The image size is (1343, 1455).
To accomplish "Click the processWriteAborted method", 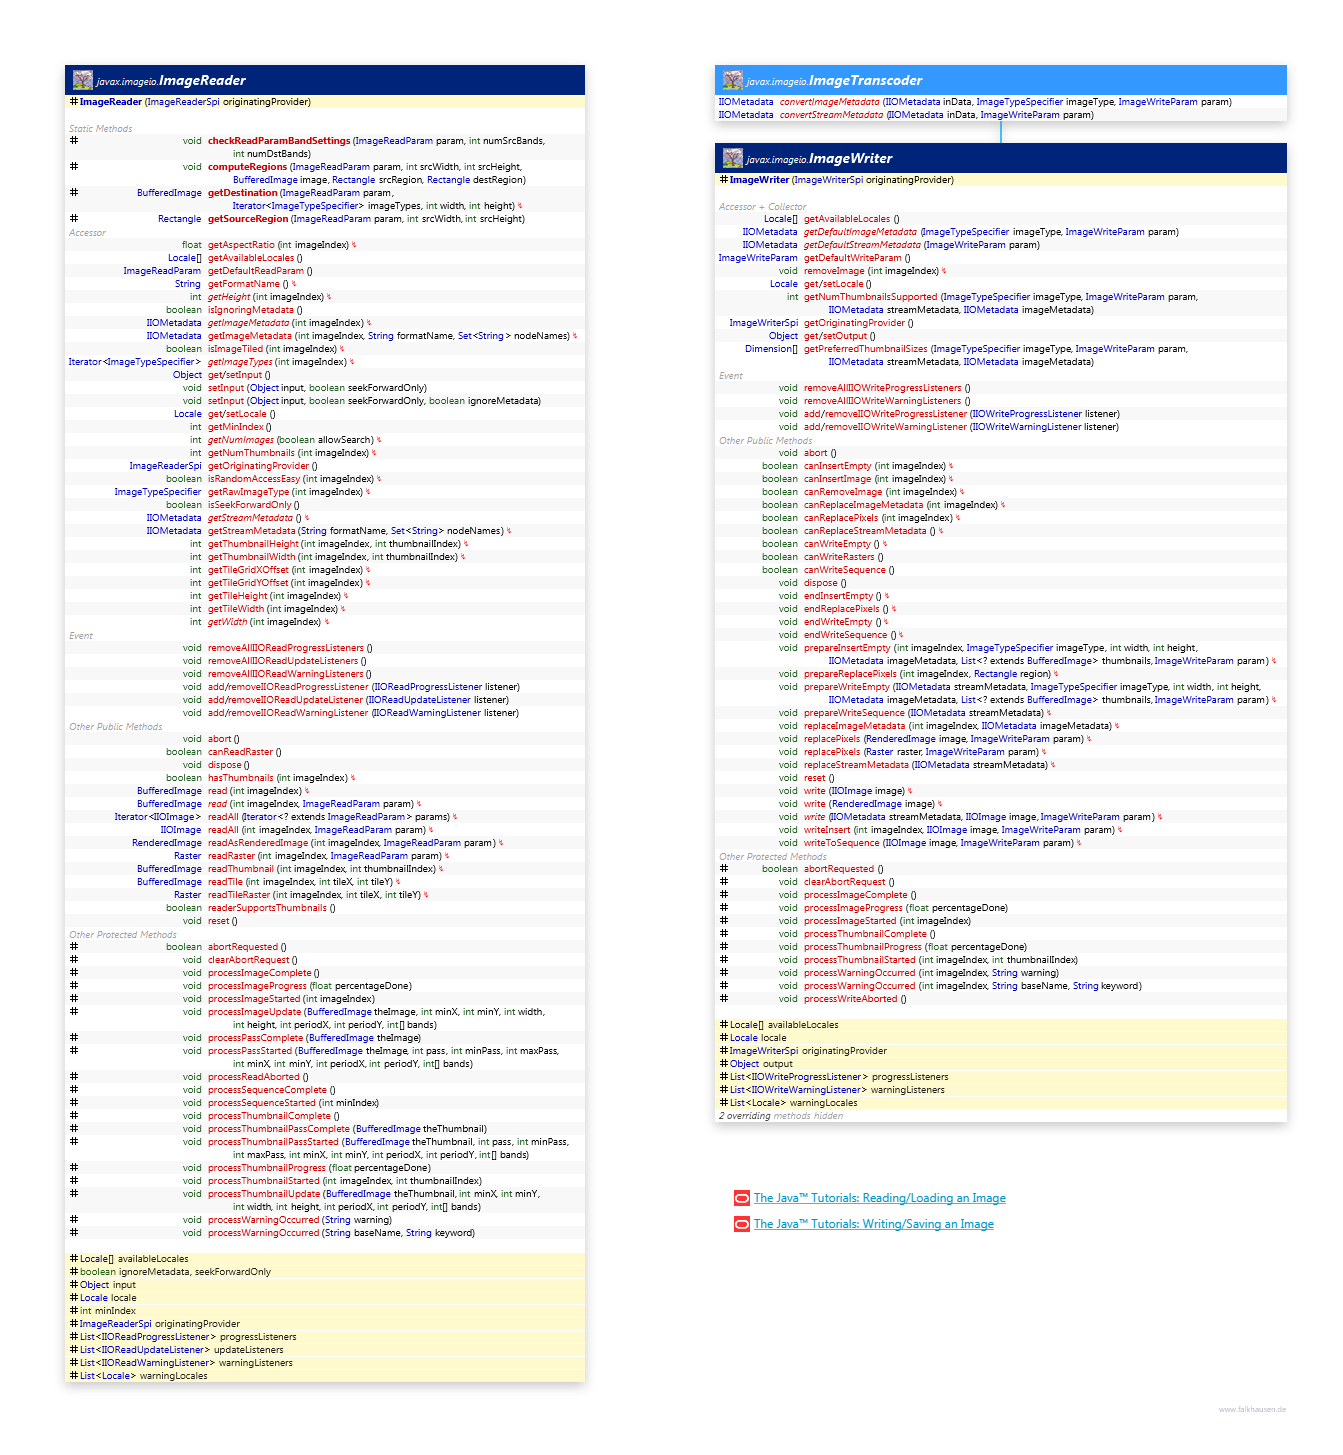I will click(x=851, y=999).
